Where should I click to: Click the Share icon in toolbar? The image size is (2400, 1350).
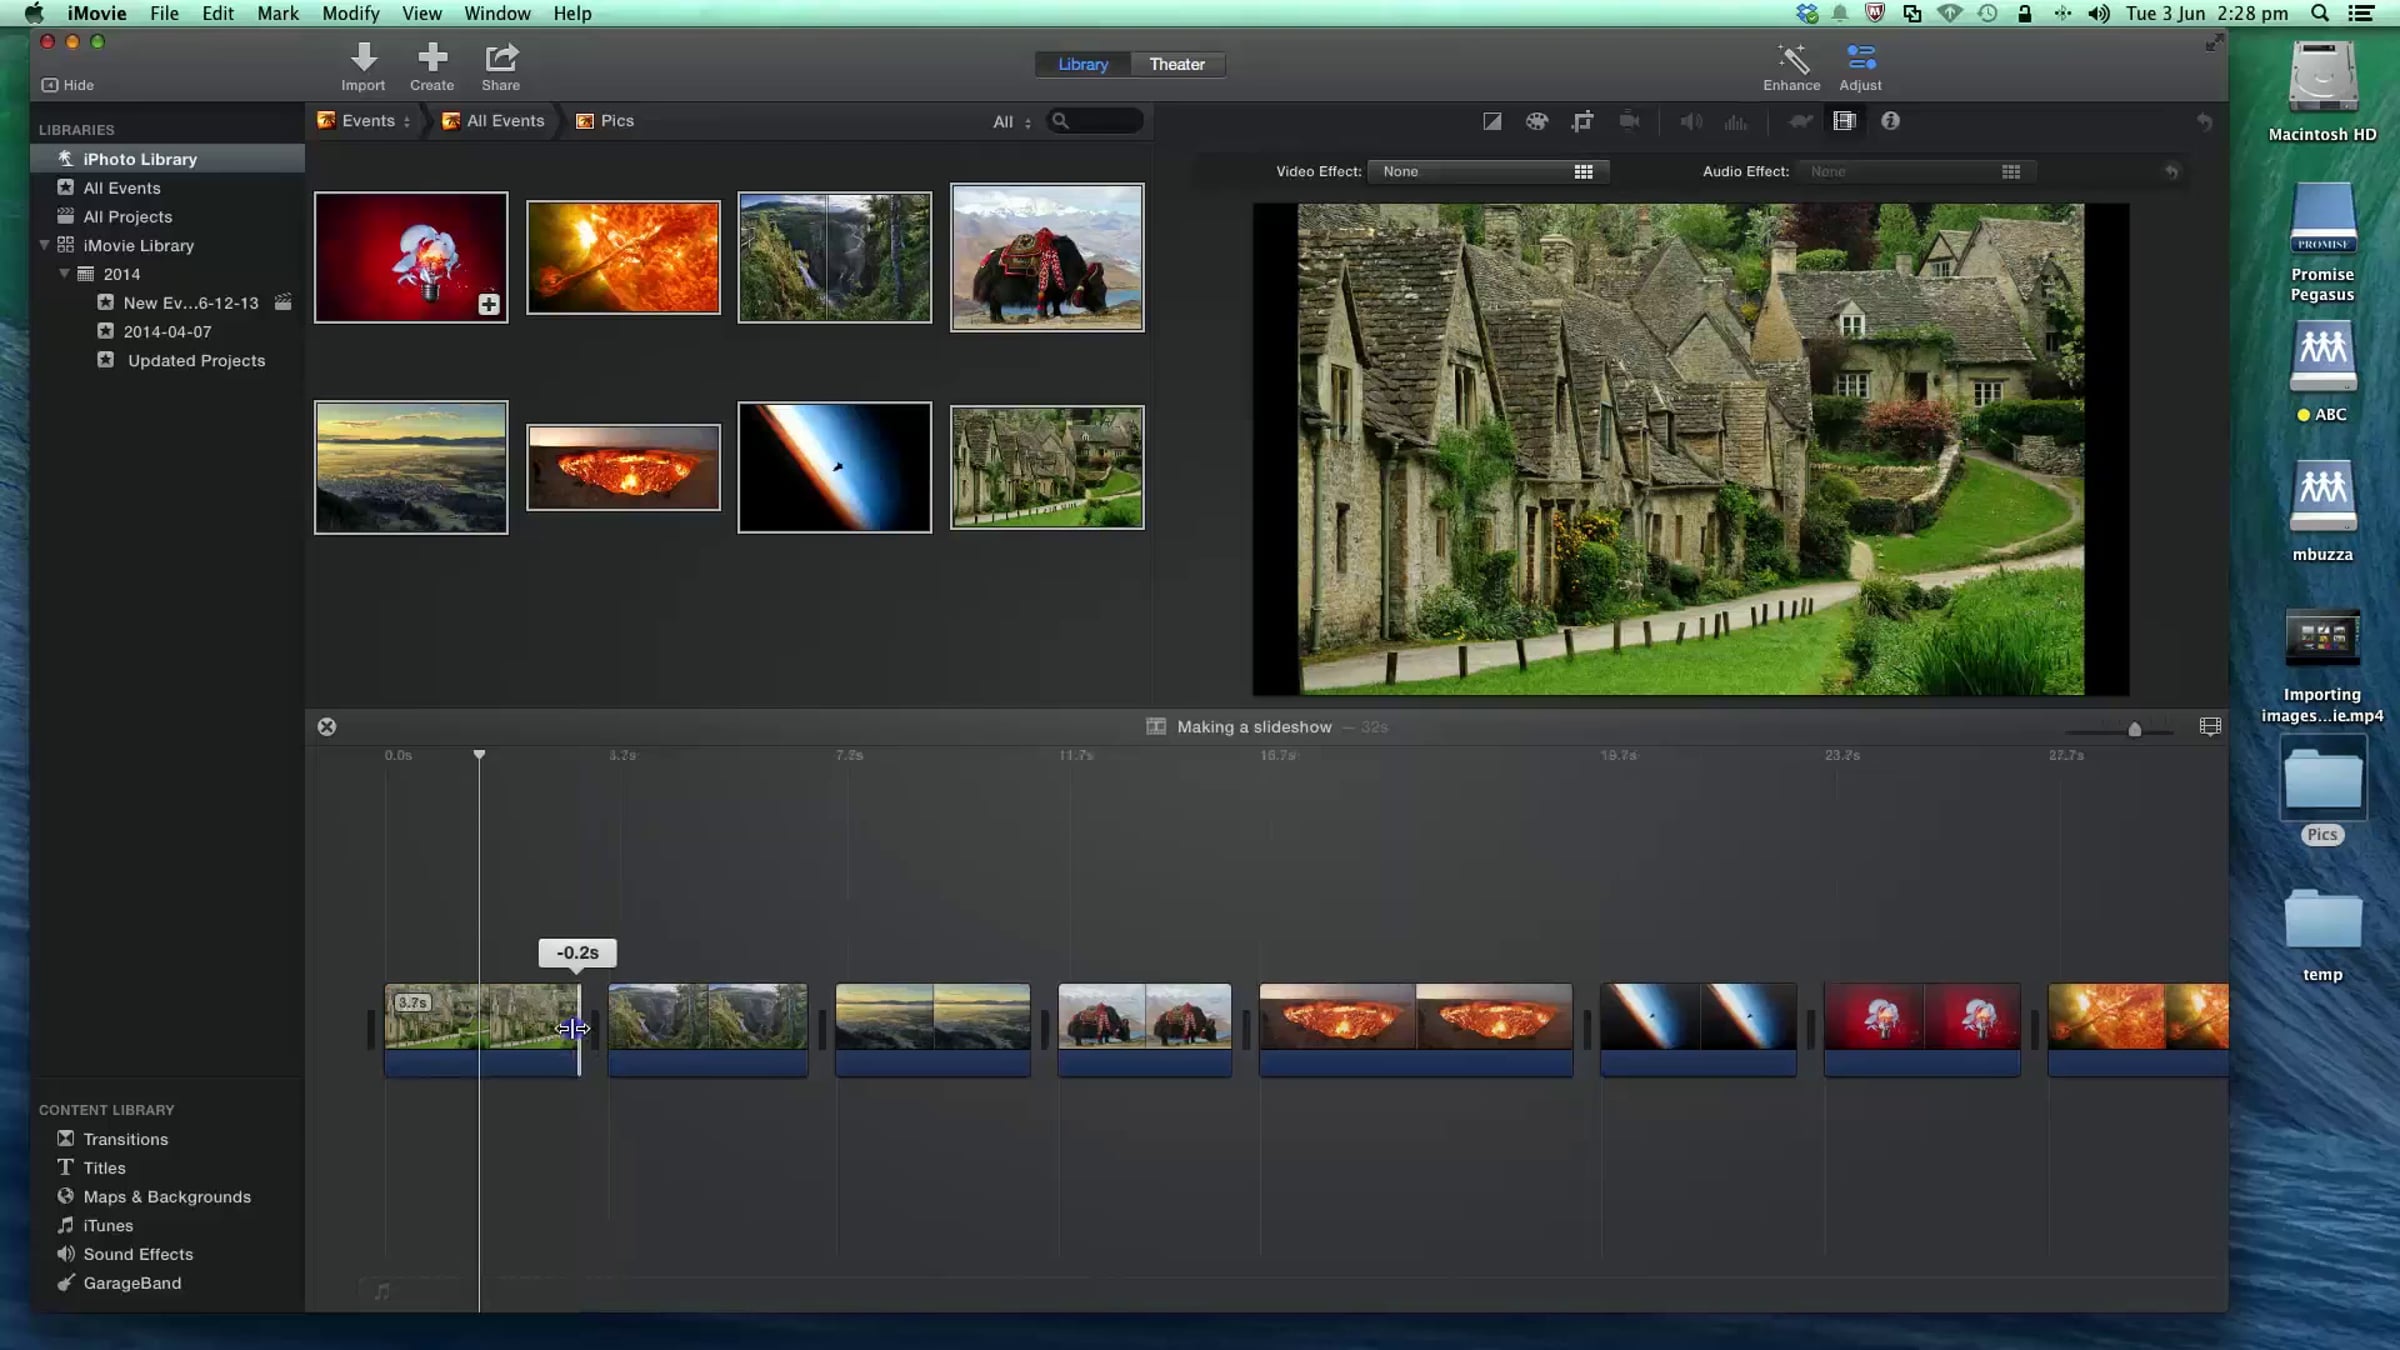click(x=501, y=58)
